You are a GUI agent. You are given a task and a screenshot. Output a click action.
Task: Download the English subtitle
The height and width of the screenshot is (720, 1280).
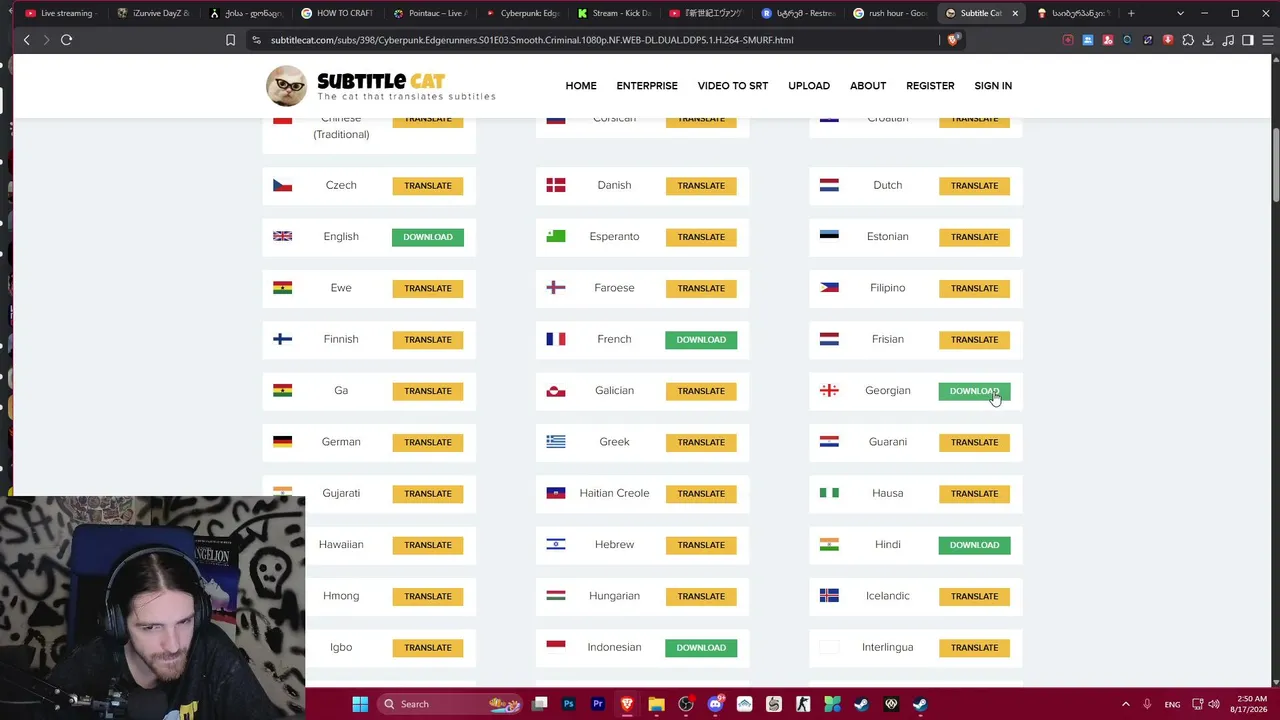tap(428, 237)
